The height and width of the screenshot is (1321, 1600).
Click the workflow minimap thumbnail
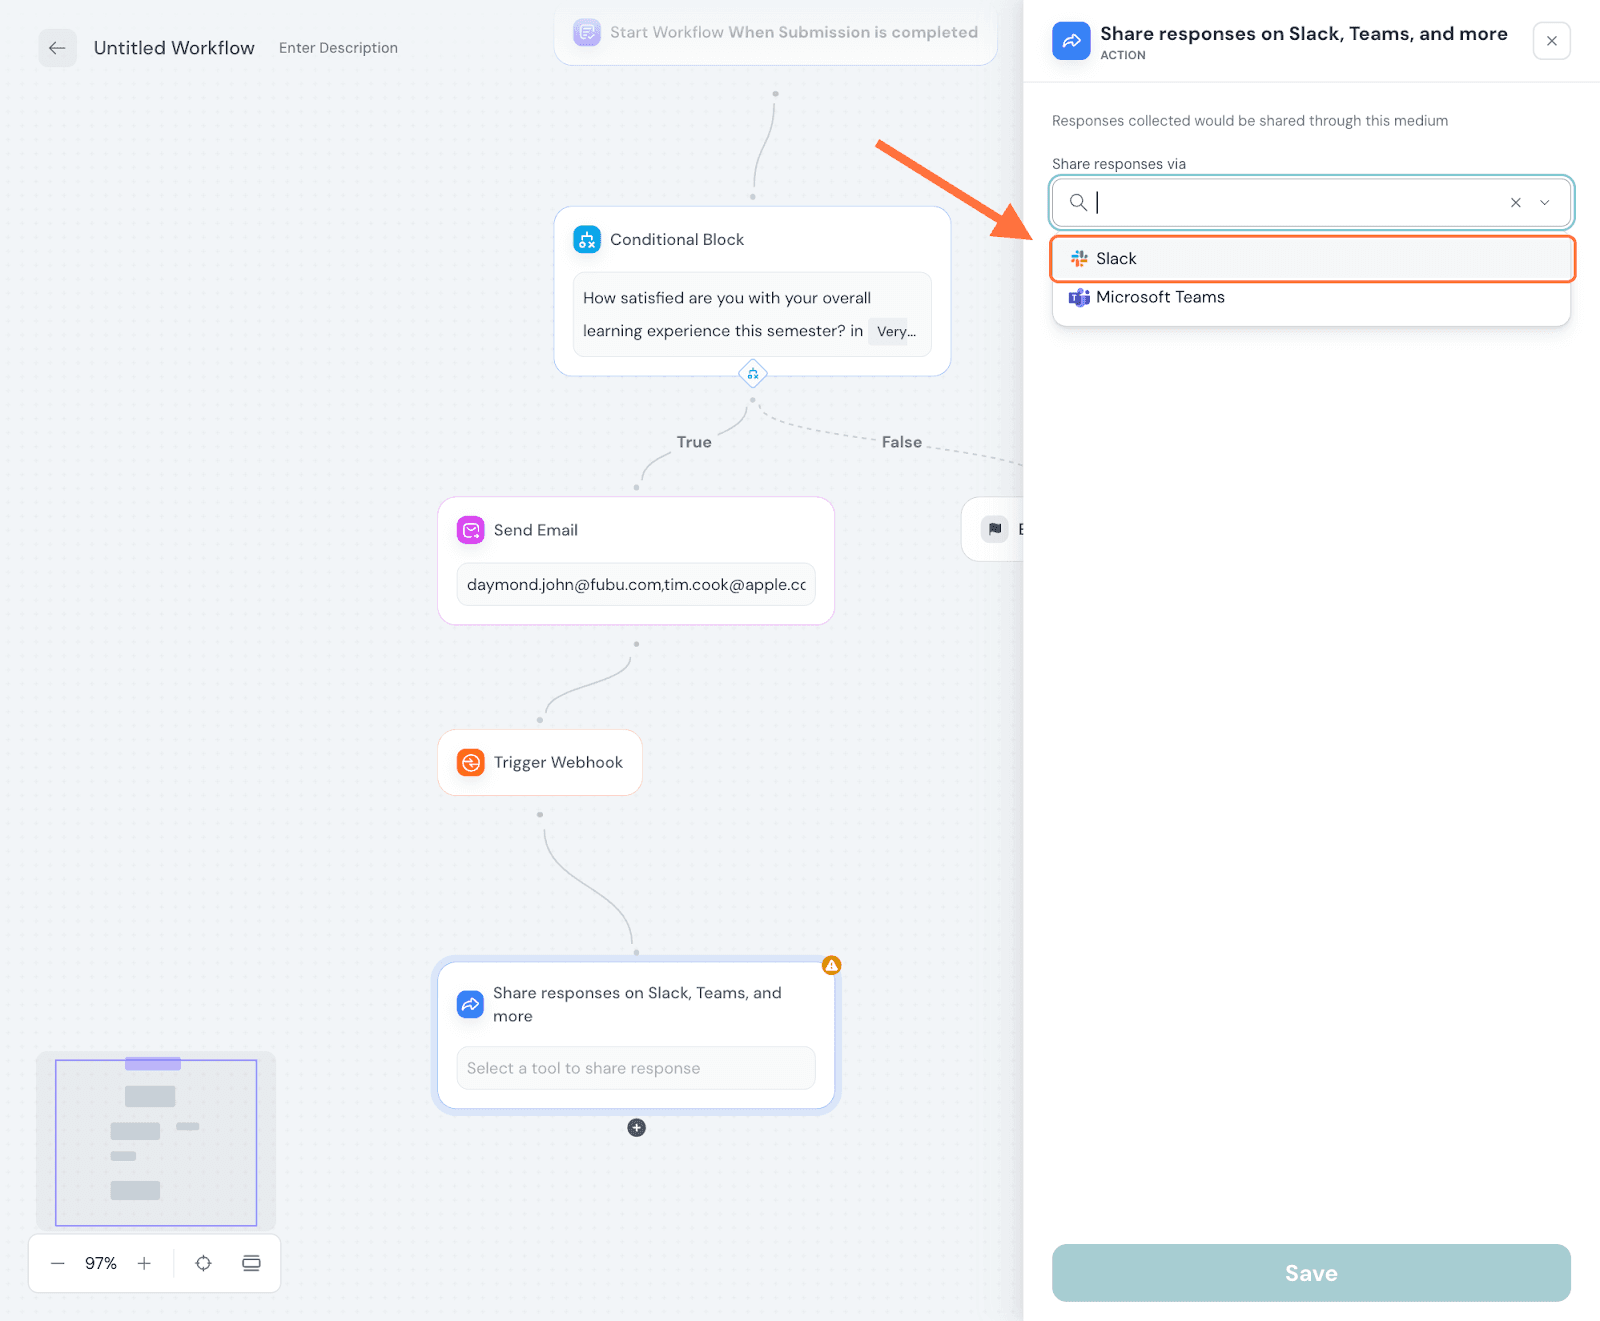[x=156, y=1142]
